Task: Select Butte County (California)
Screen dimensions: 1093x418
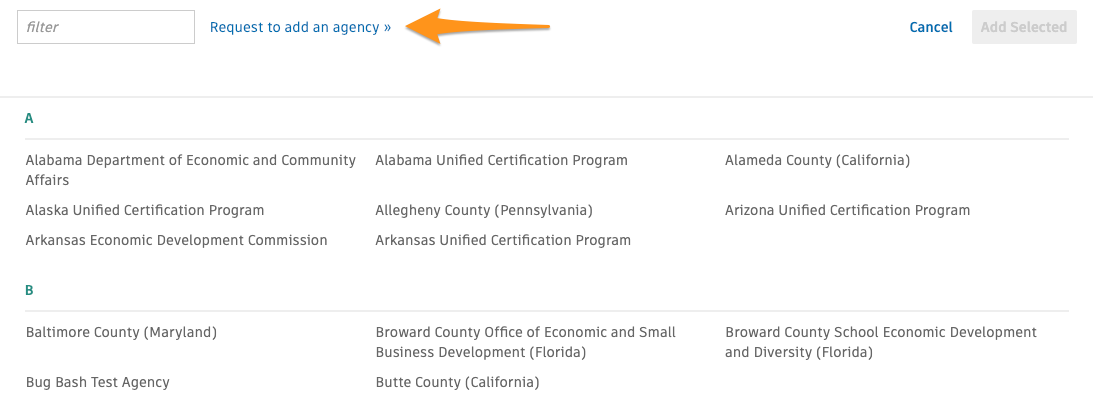Action: (x=457, y=382)
